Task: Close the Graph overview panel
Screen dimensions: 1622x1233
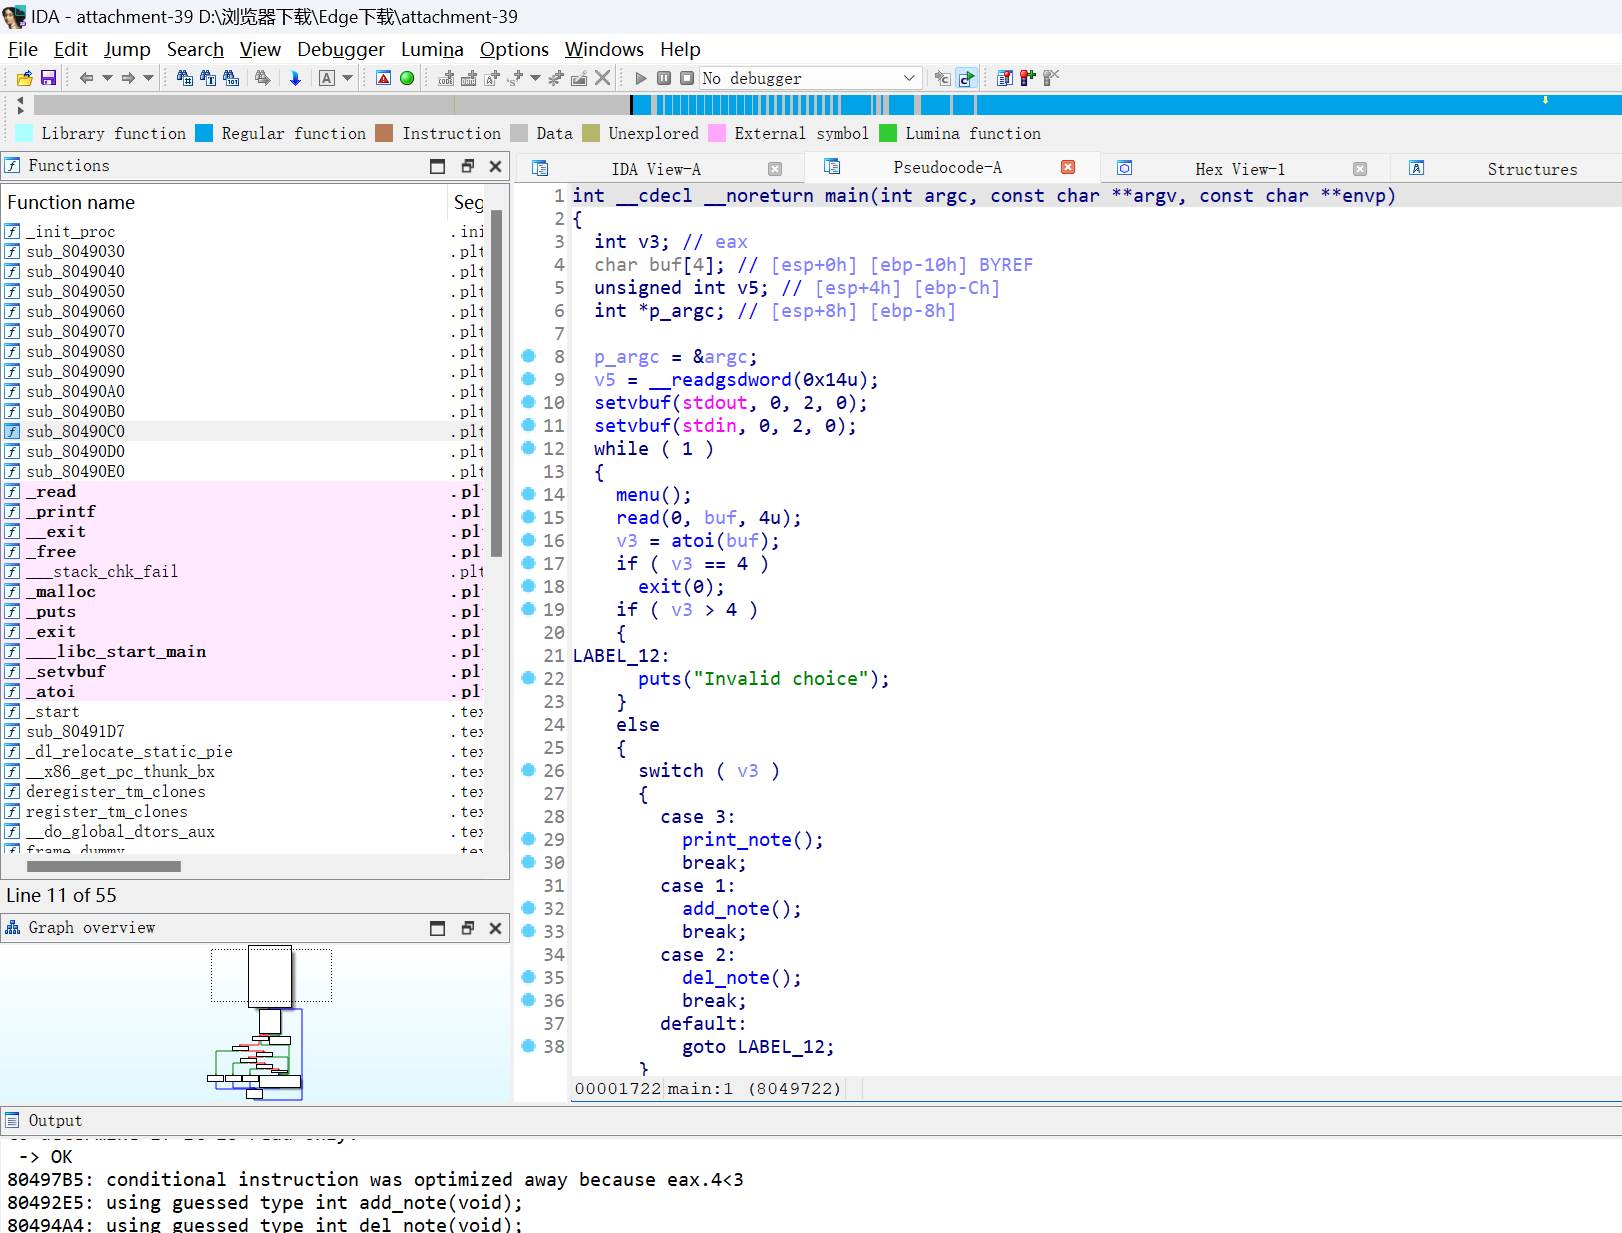Action: [x=495, y=928]
